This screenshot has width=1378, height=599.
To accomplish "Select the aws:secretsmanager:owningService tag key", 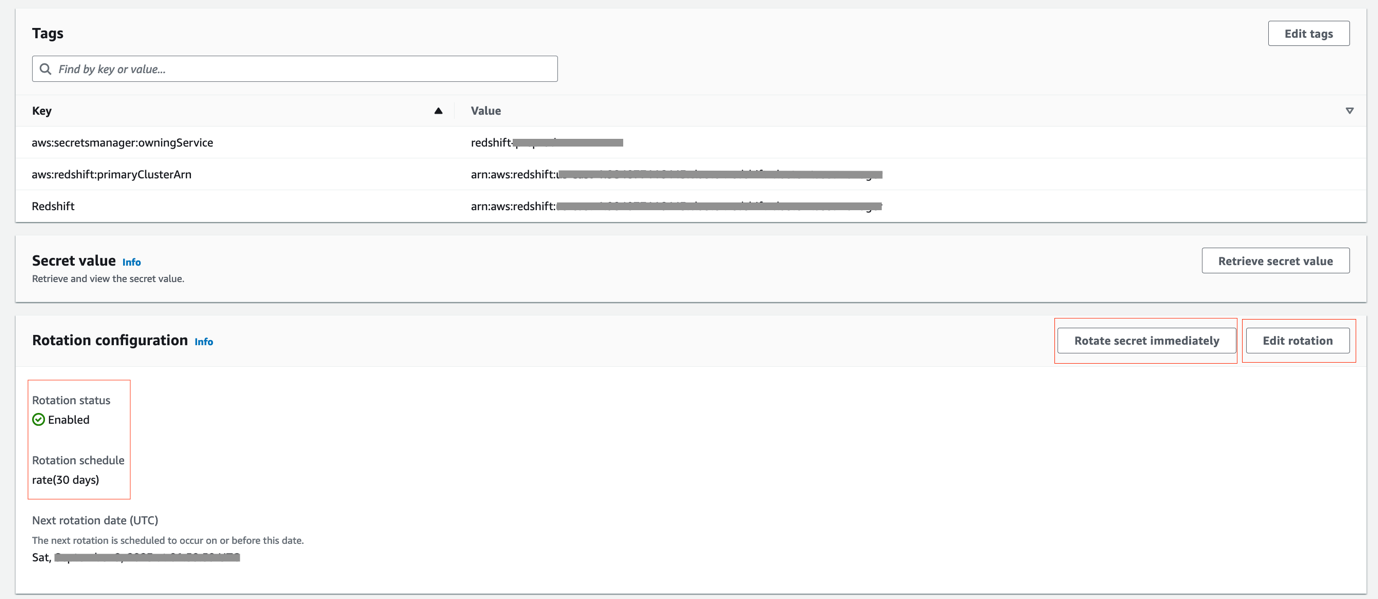I will [x=122, y=143].
